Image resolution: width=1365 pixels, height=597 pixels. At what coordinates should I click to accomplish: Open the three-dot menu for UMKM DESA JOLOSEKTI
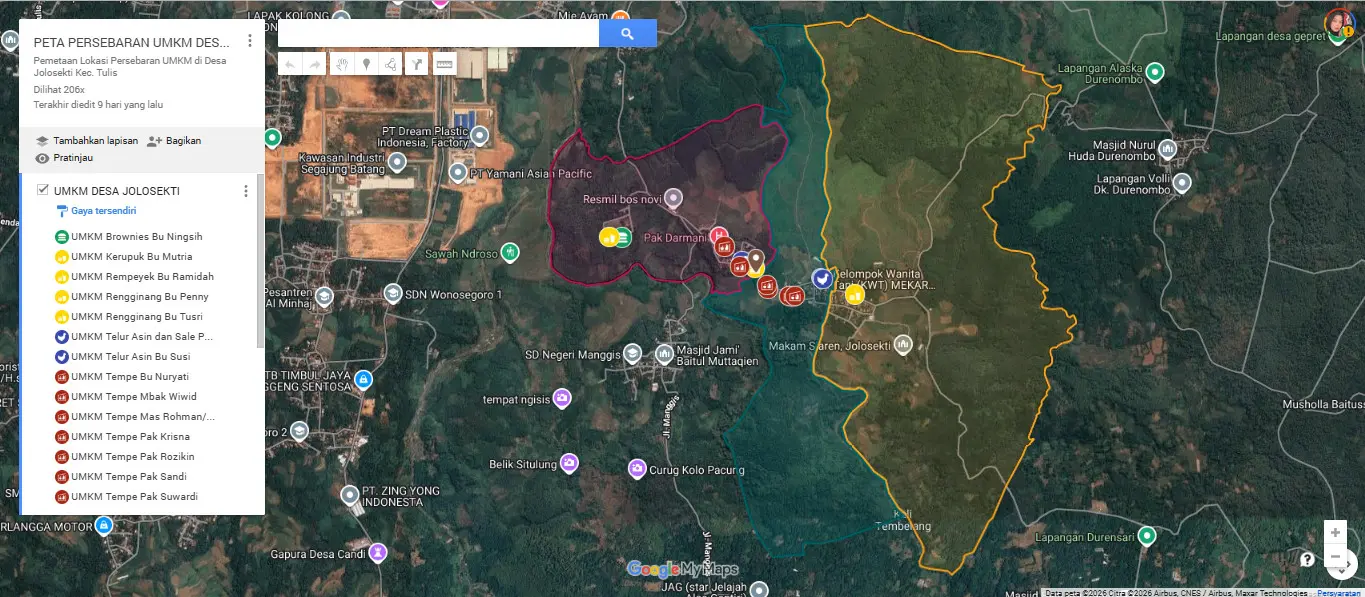click(246, 191)
